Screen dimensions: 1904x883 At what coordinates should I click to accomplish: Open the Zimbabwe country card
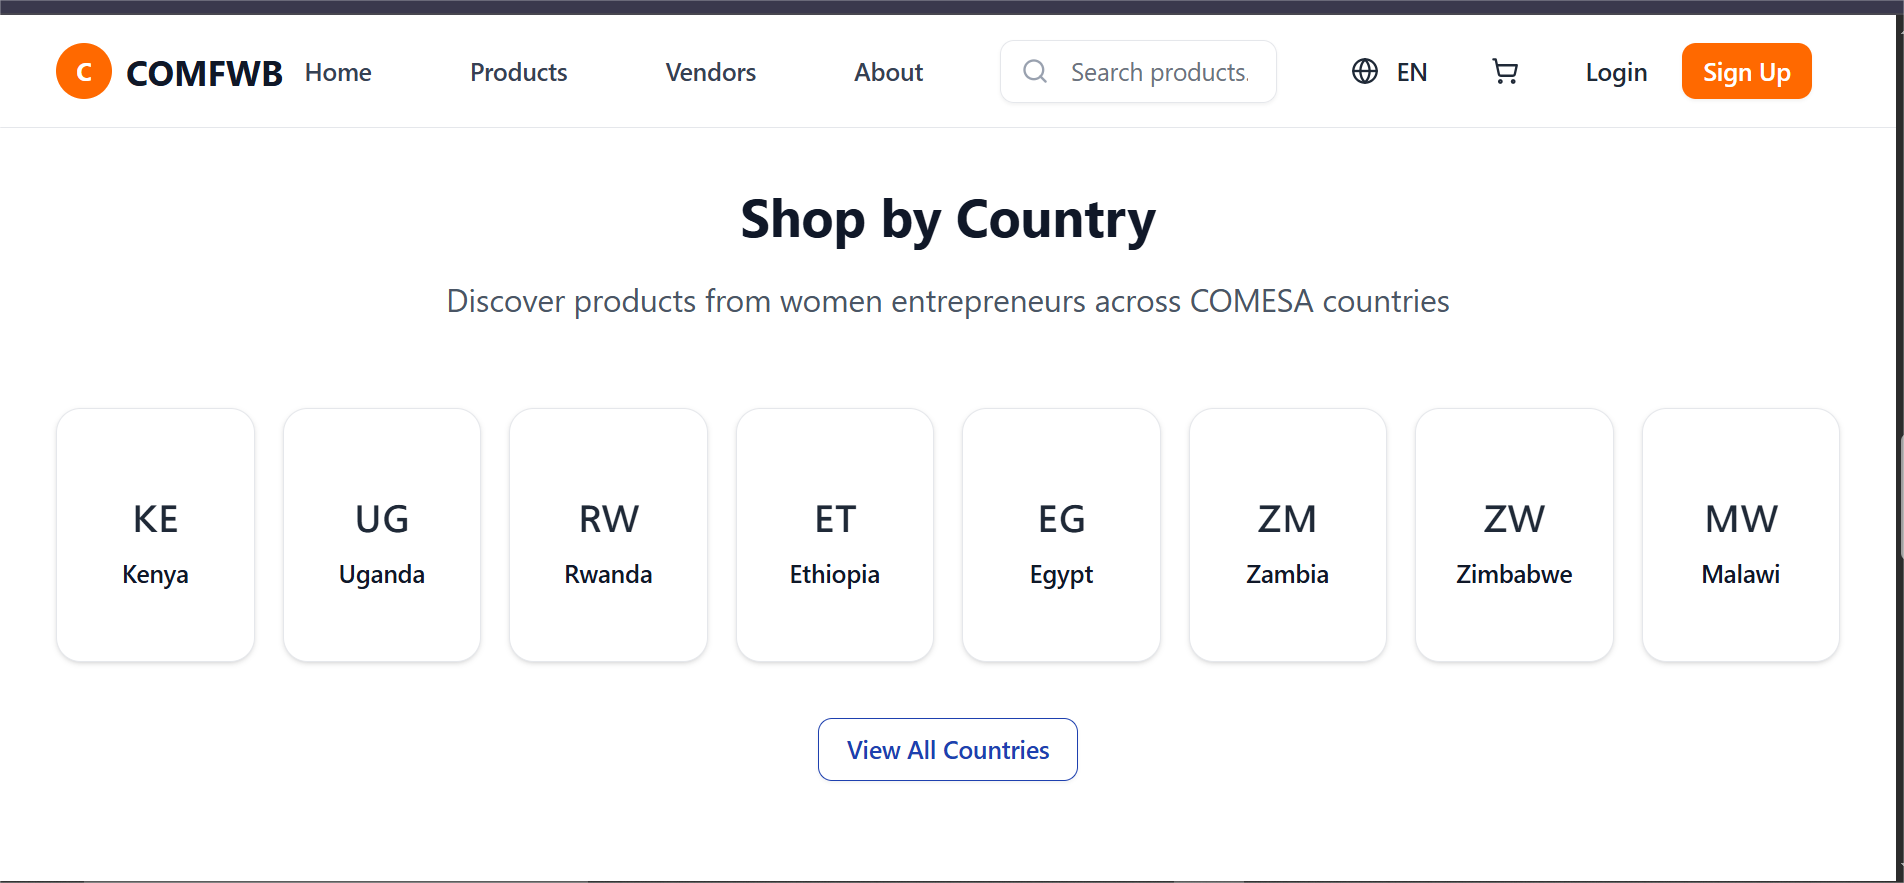[1514, 535]
